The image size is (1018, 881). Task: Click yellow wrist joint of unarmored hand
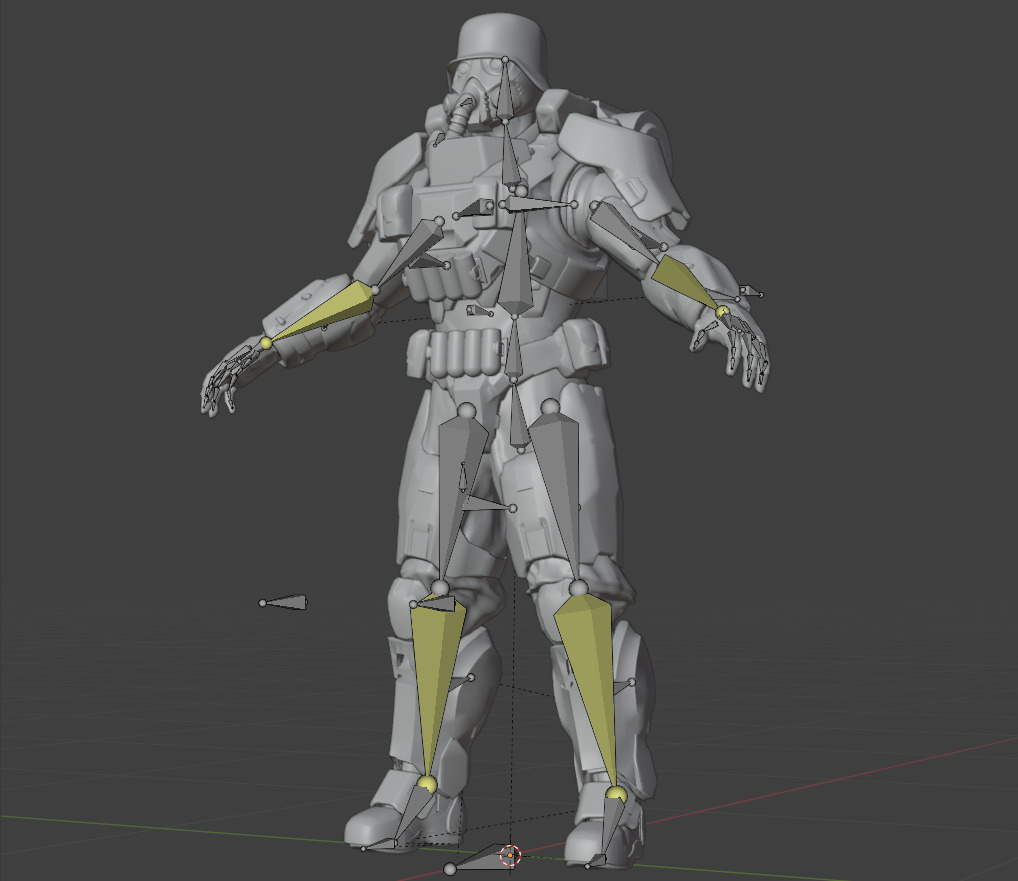point(722,312)
